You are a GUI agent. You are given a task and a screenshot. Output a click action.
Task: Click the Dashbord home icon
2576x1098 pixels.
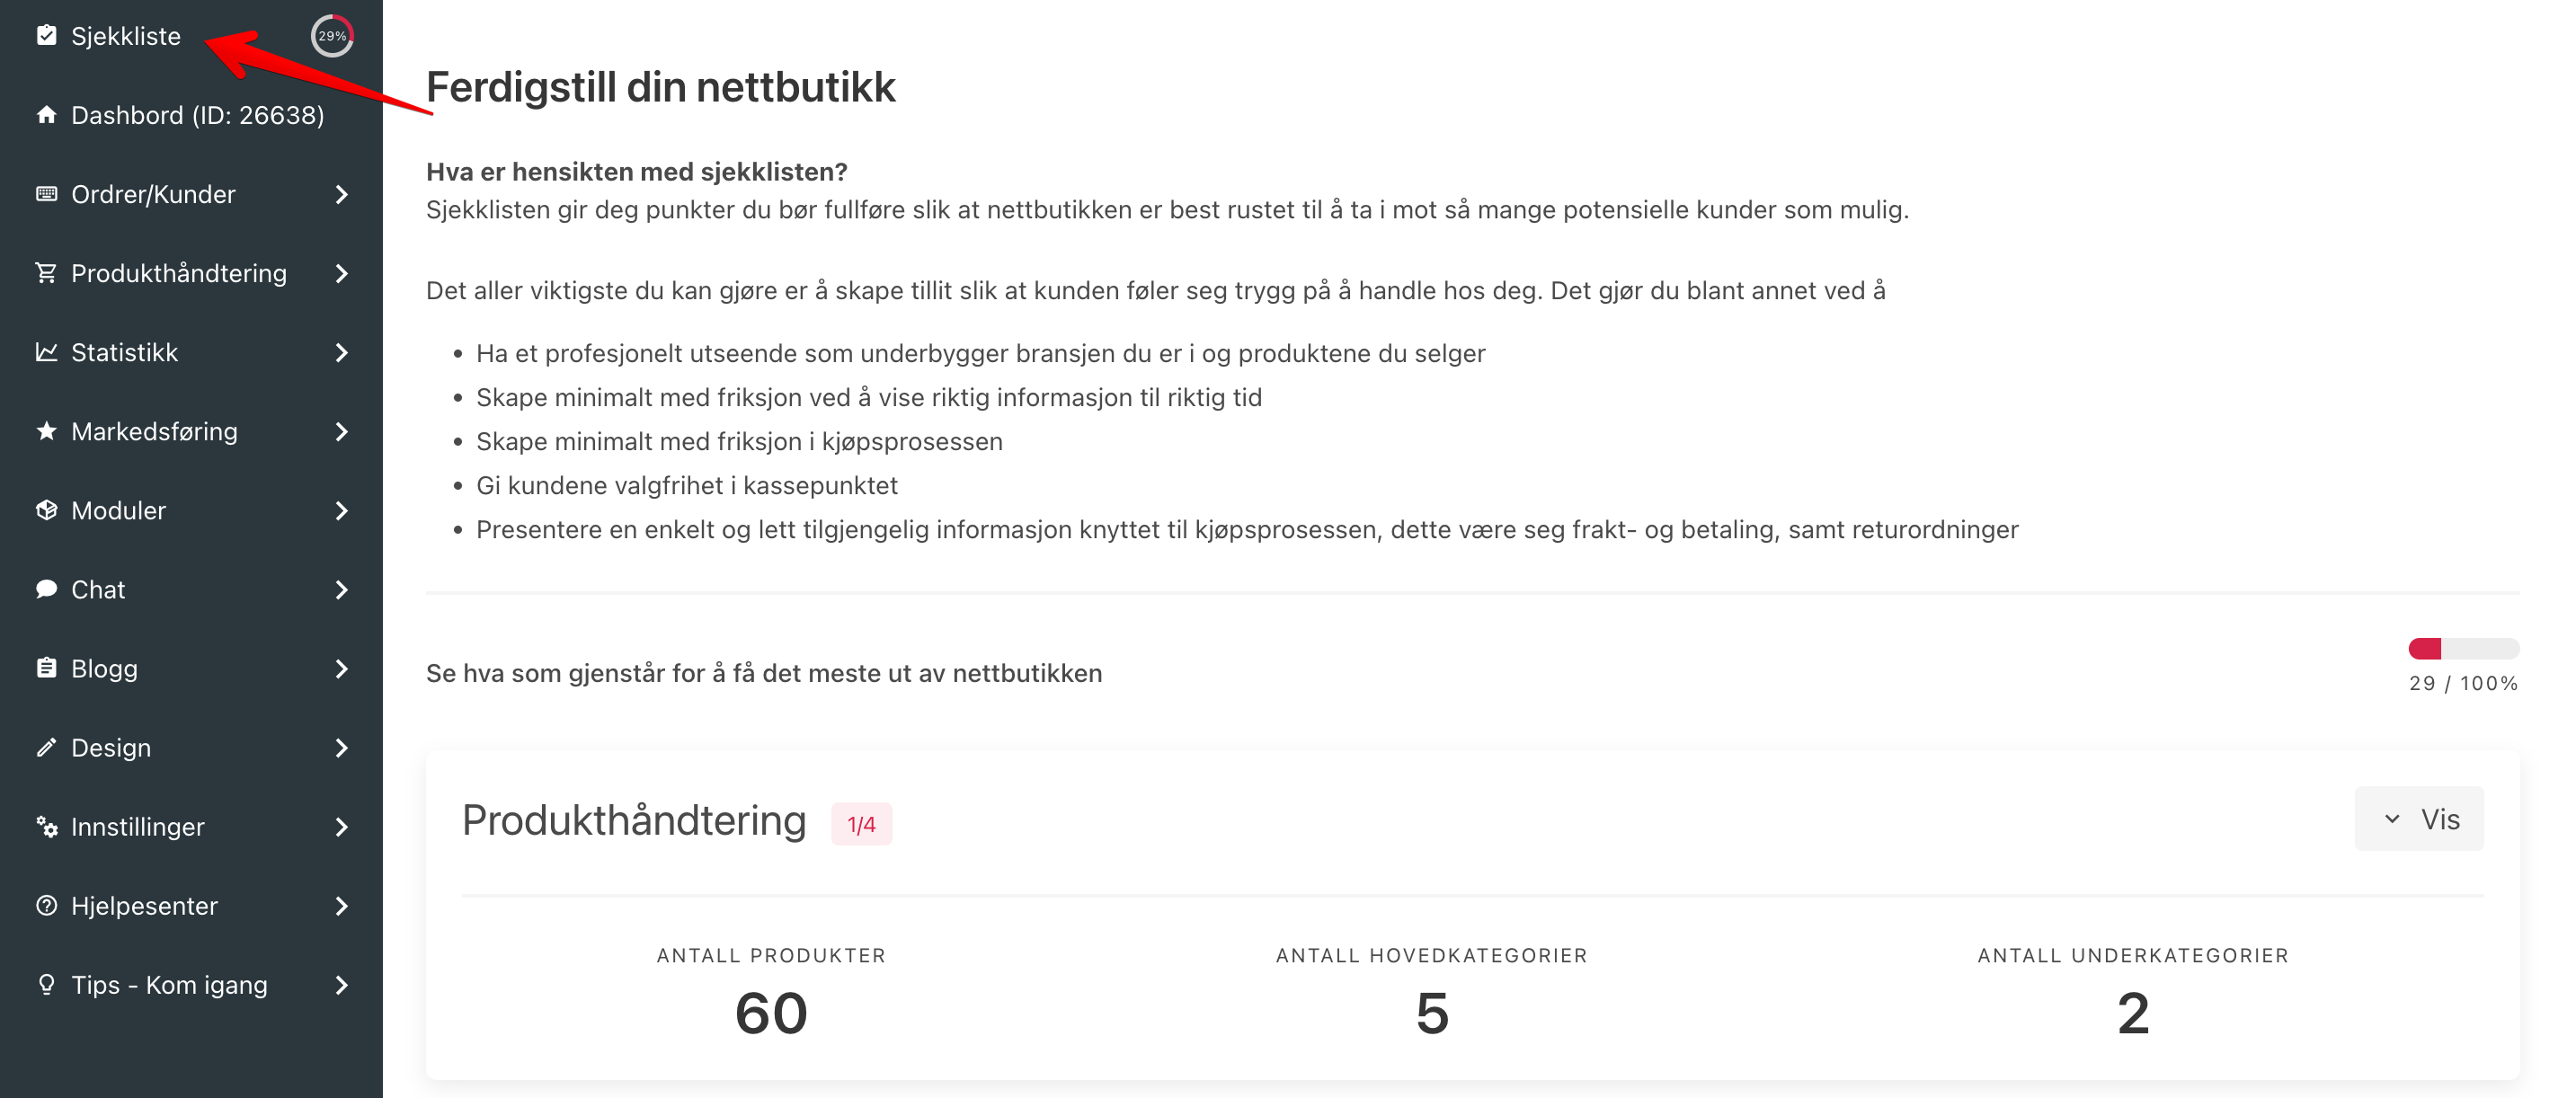coord(46,114)
